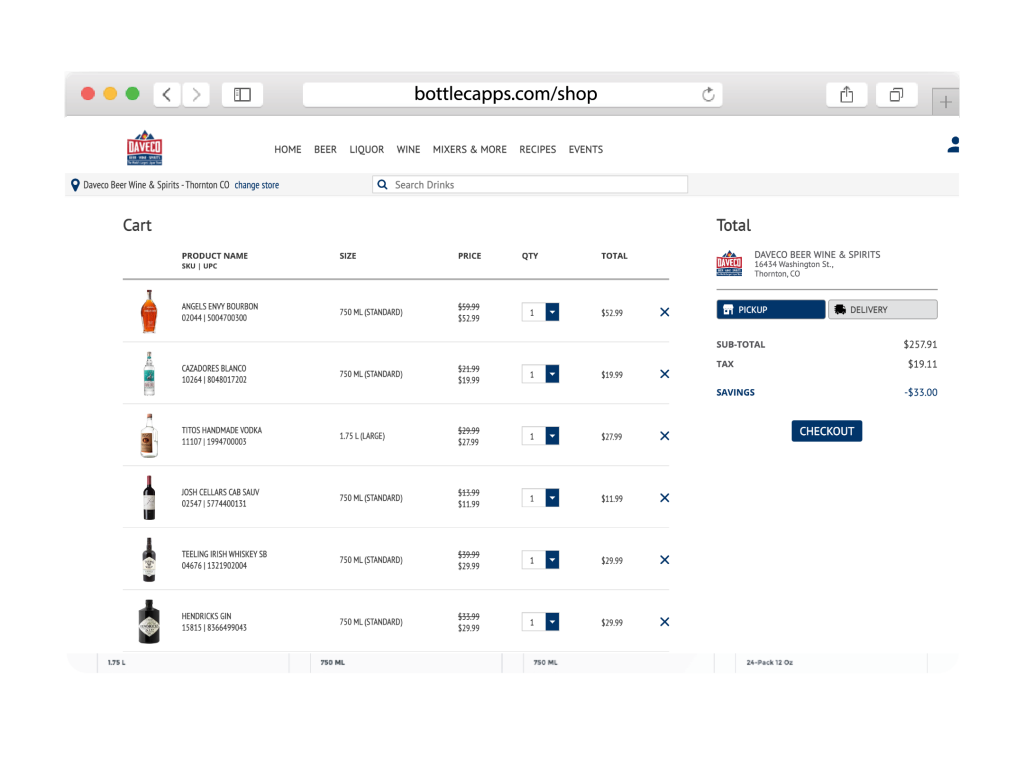Open quantity dropdown for Angels Envy Bourbon
The width and height of the screenshot is (1024, 759).
tap(552, 312)
